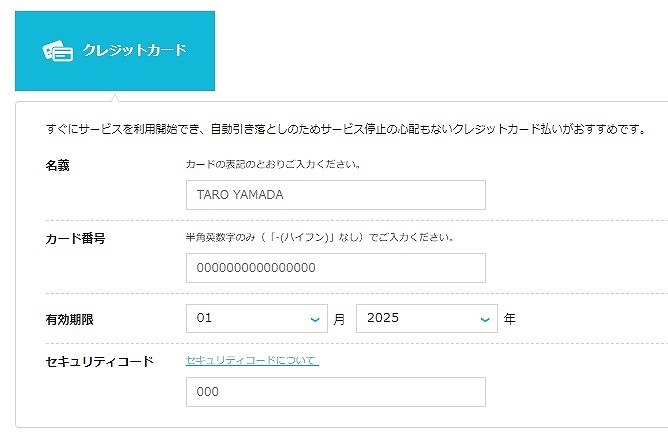
Task: Click the half-width hyphen hint above card number
Action: (x=320, y=237)
